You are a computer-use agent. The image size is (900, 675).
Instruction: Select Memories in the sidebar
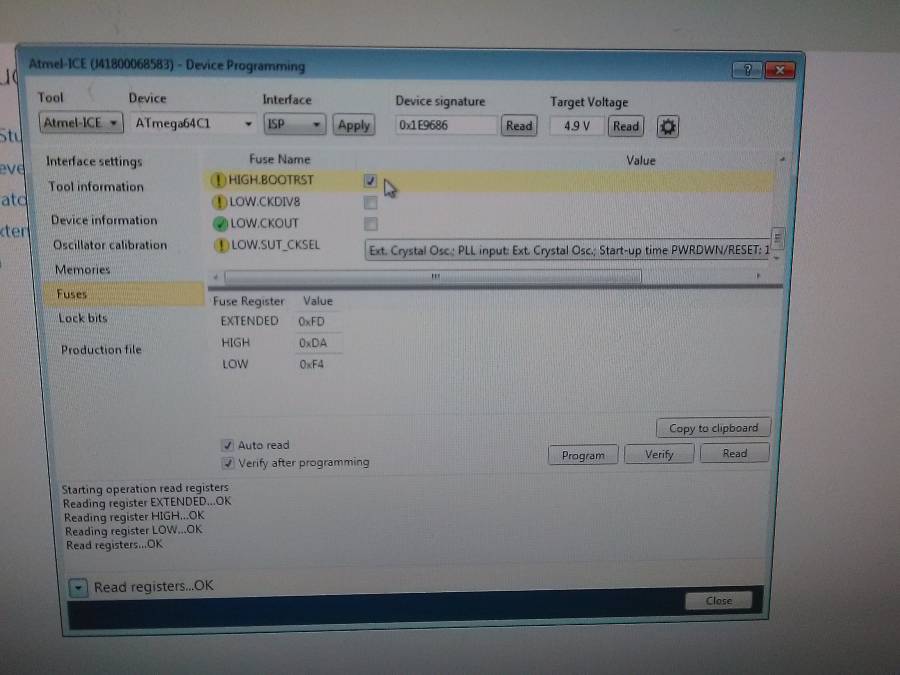(x=83, y=269)
